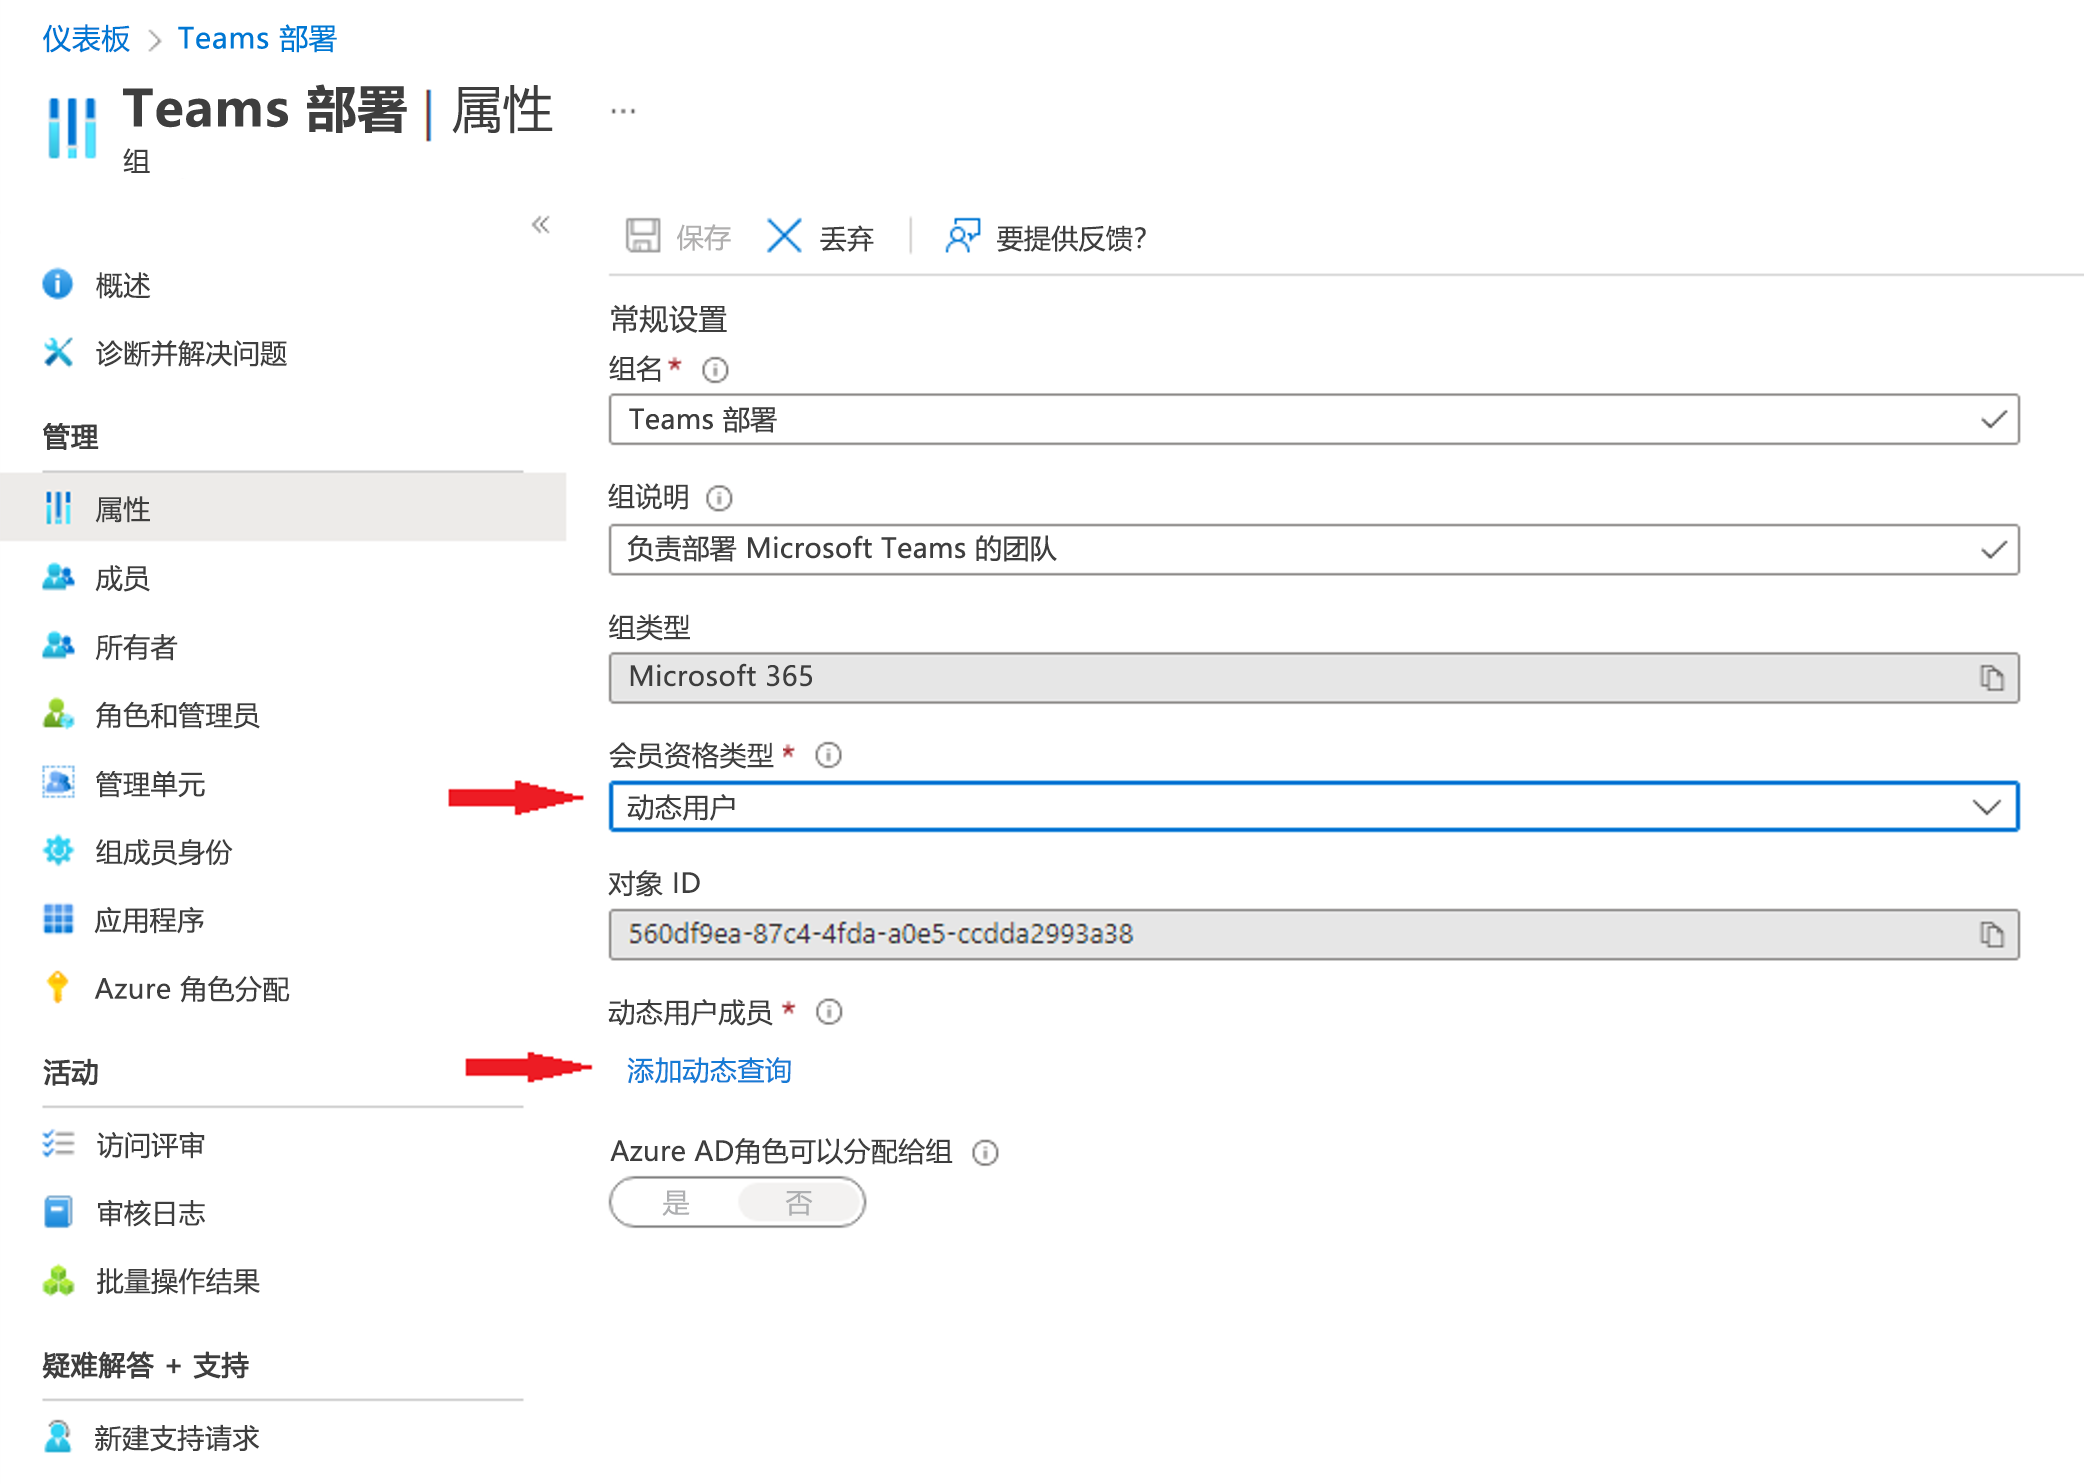
Task: Click the 概述 info icon
Action: 58,284
